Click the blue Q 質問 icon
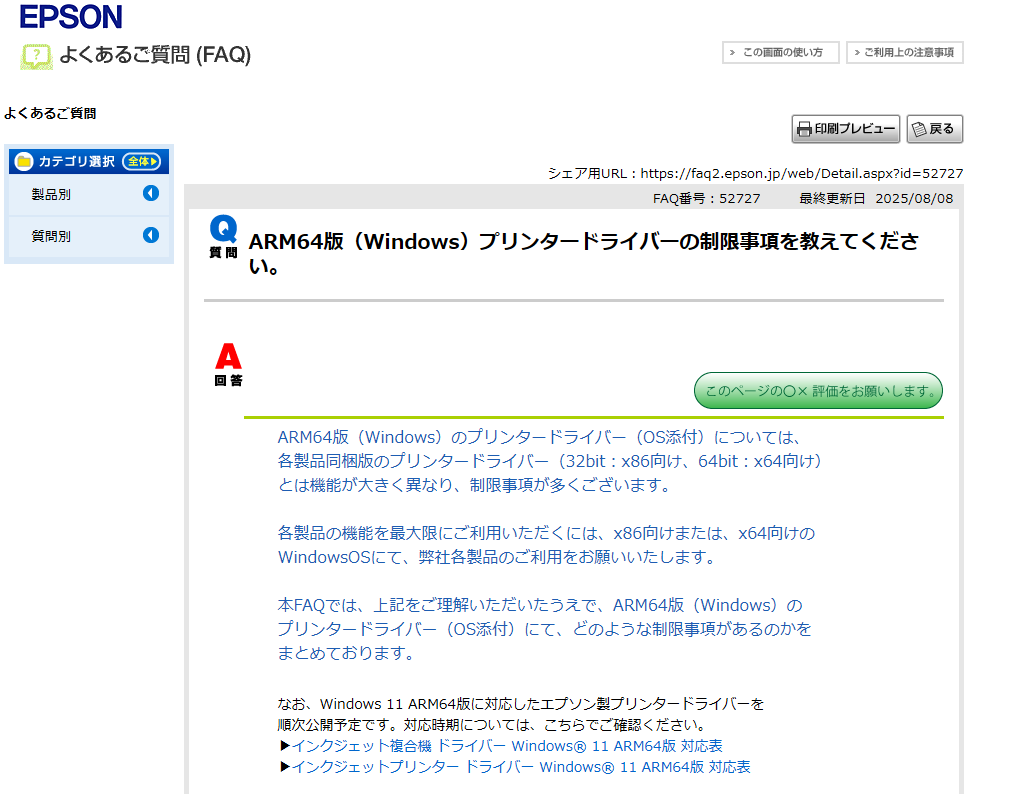The width and height of the screenshot is (1036, 794). pyautogui.click(x=223, y=236)
